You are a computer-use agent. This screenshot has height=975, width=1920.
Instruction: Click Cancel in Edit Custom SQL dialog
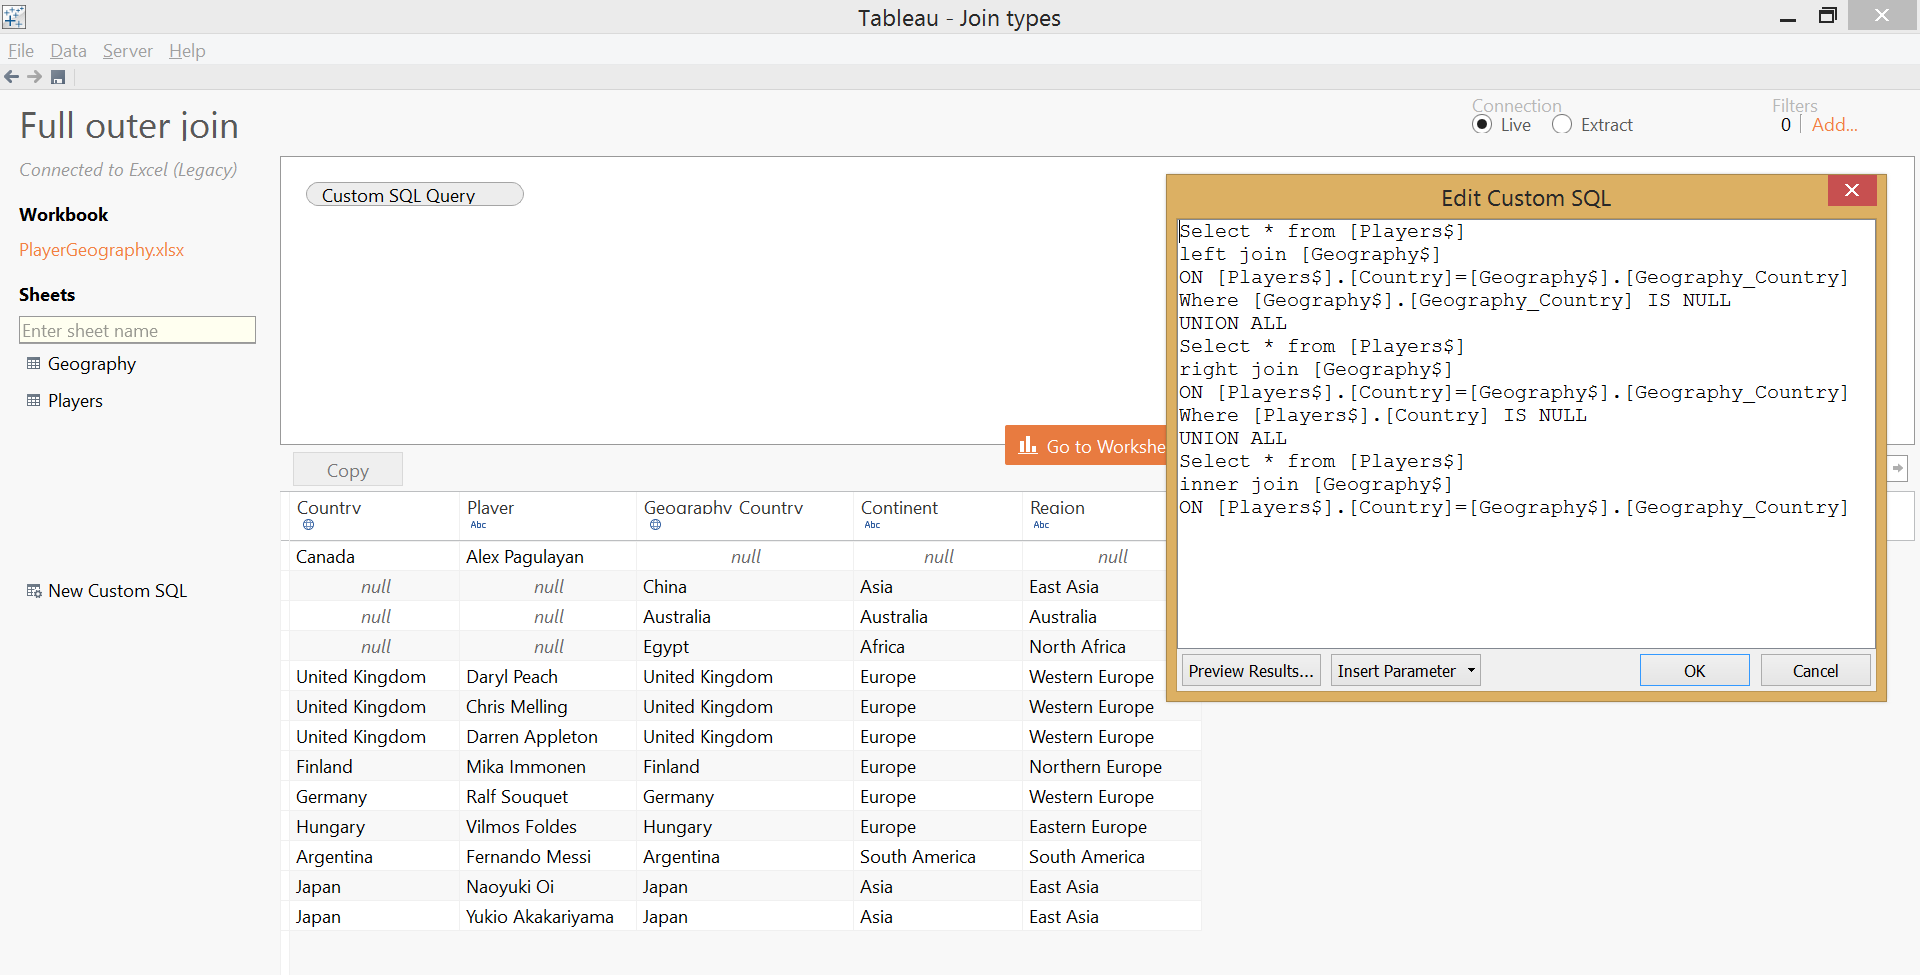pyautogui.click(x=1815, y=671)
